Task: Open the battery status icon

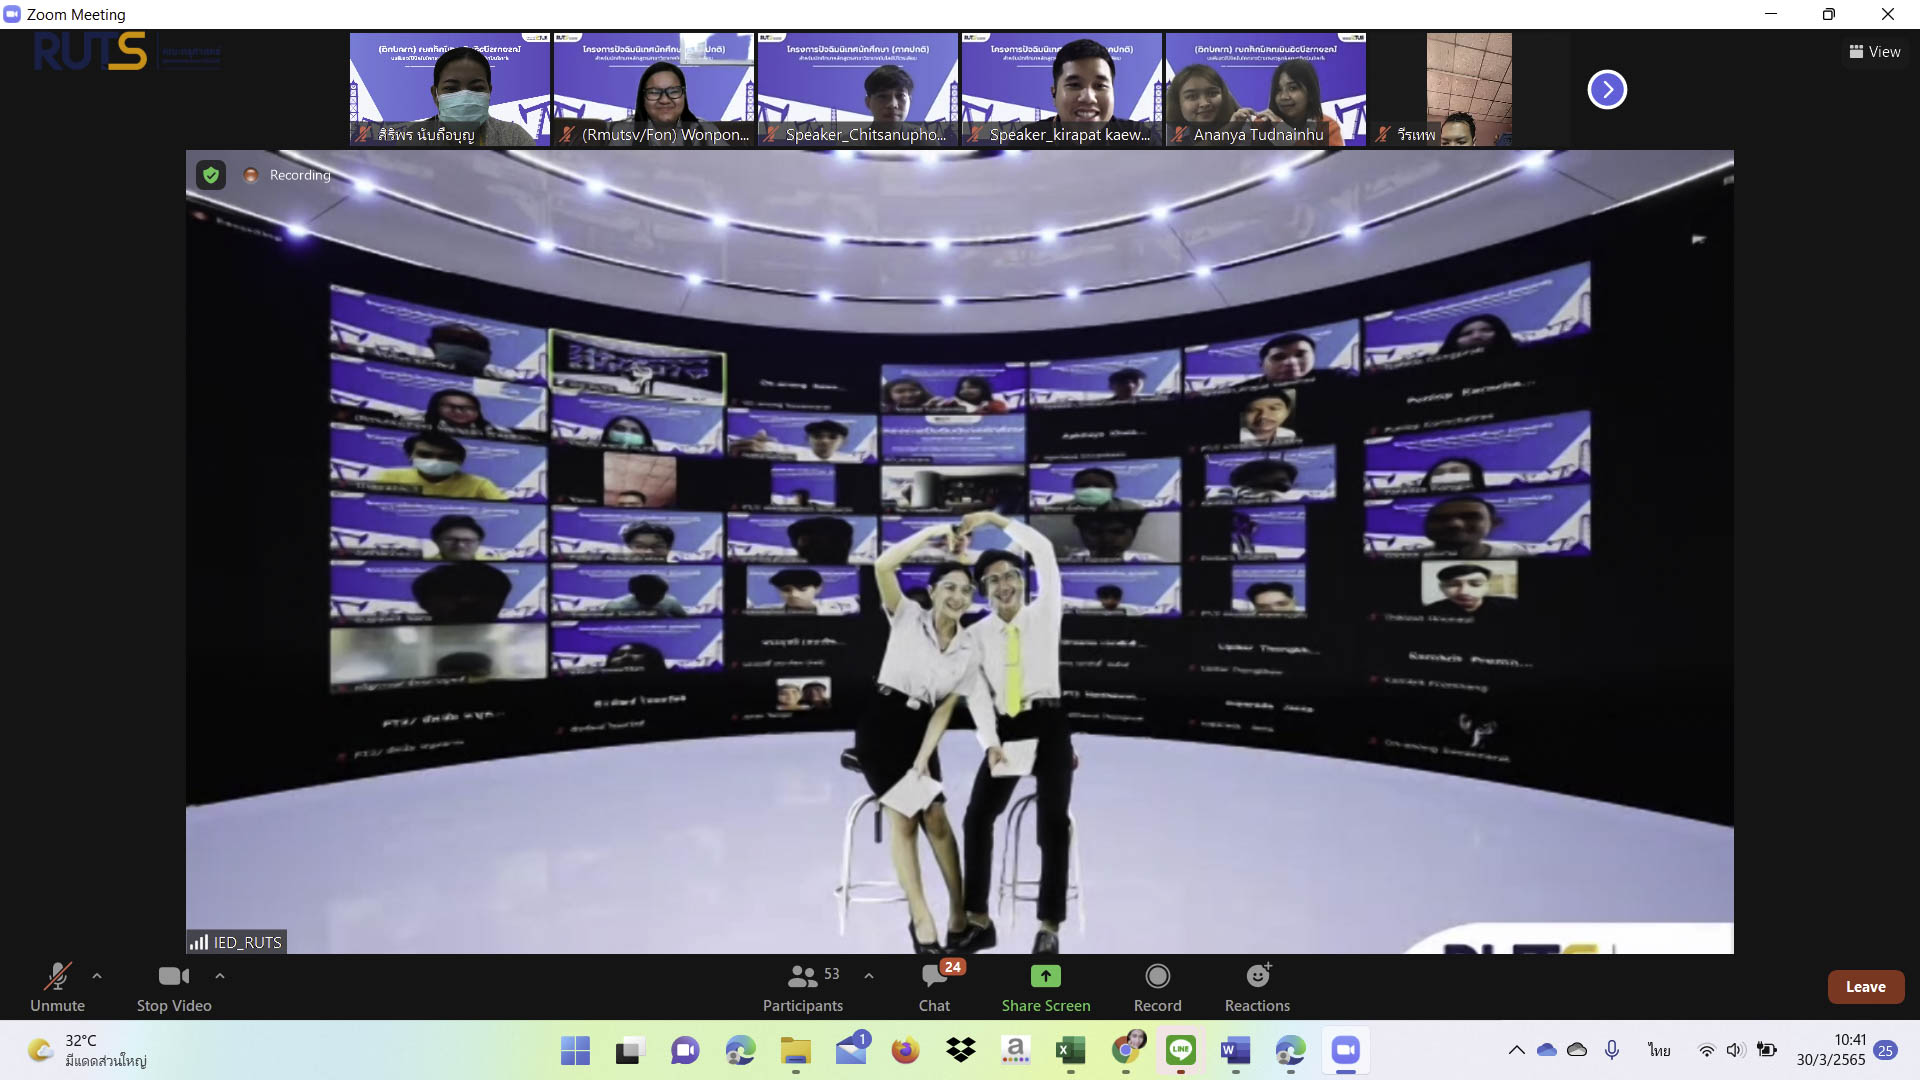Action: 1767,1050
